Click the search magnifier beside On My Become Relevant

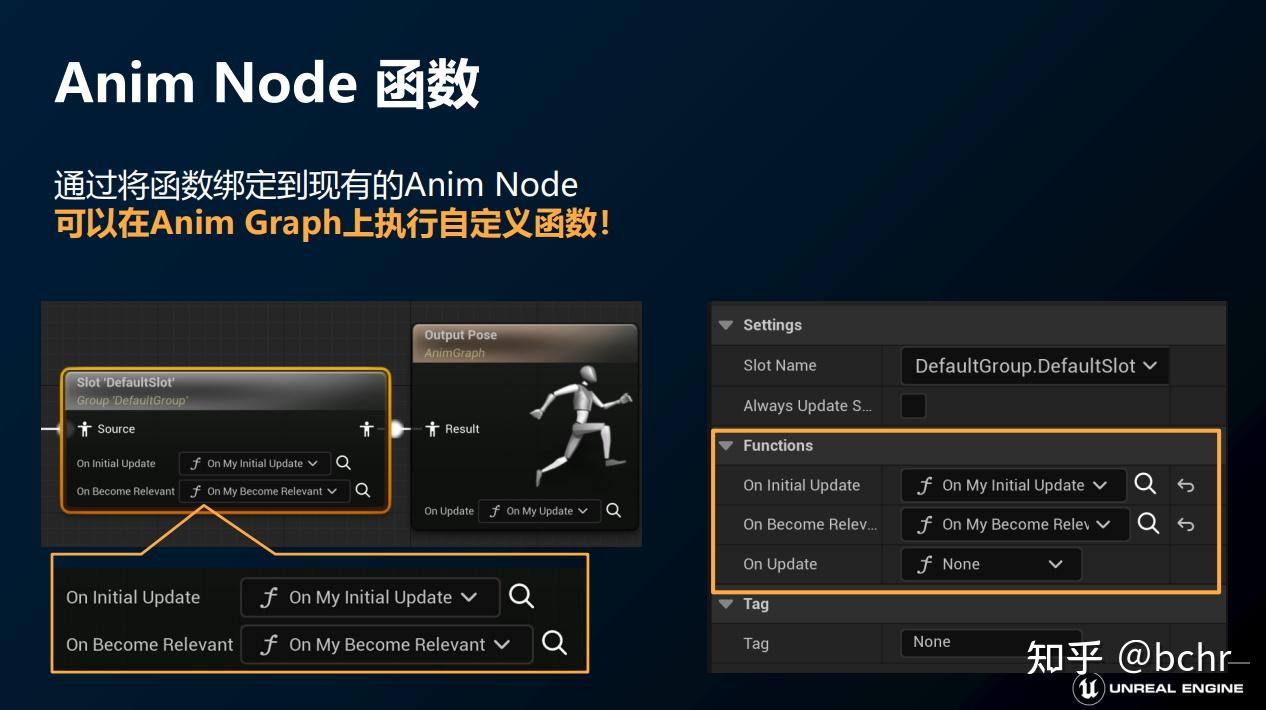point(1147,524)
